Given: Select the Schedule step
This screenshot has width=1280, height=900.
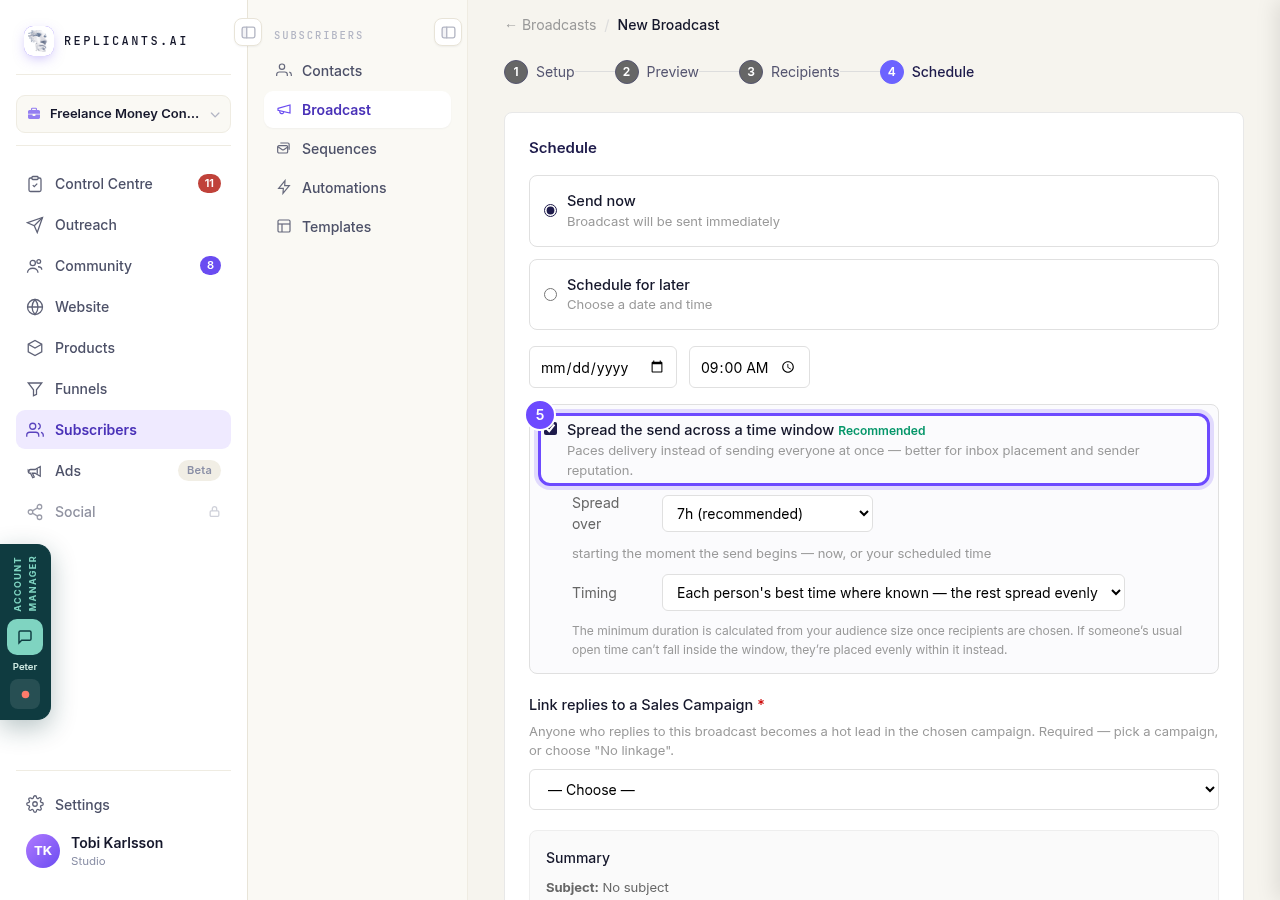Looking at the screenshot, I should click(x=927, y=72).
